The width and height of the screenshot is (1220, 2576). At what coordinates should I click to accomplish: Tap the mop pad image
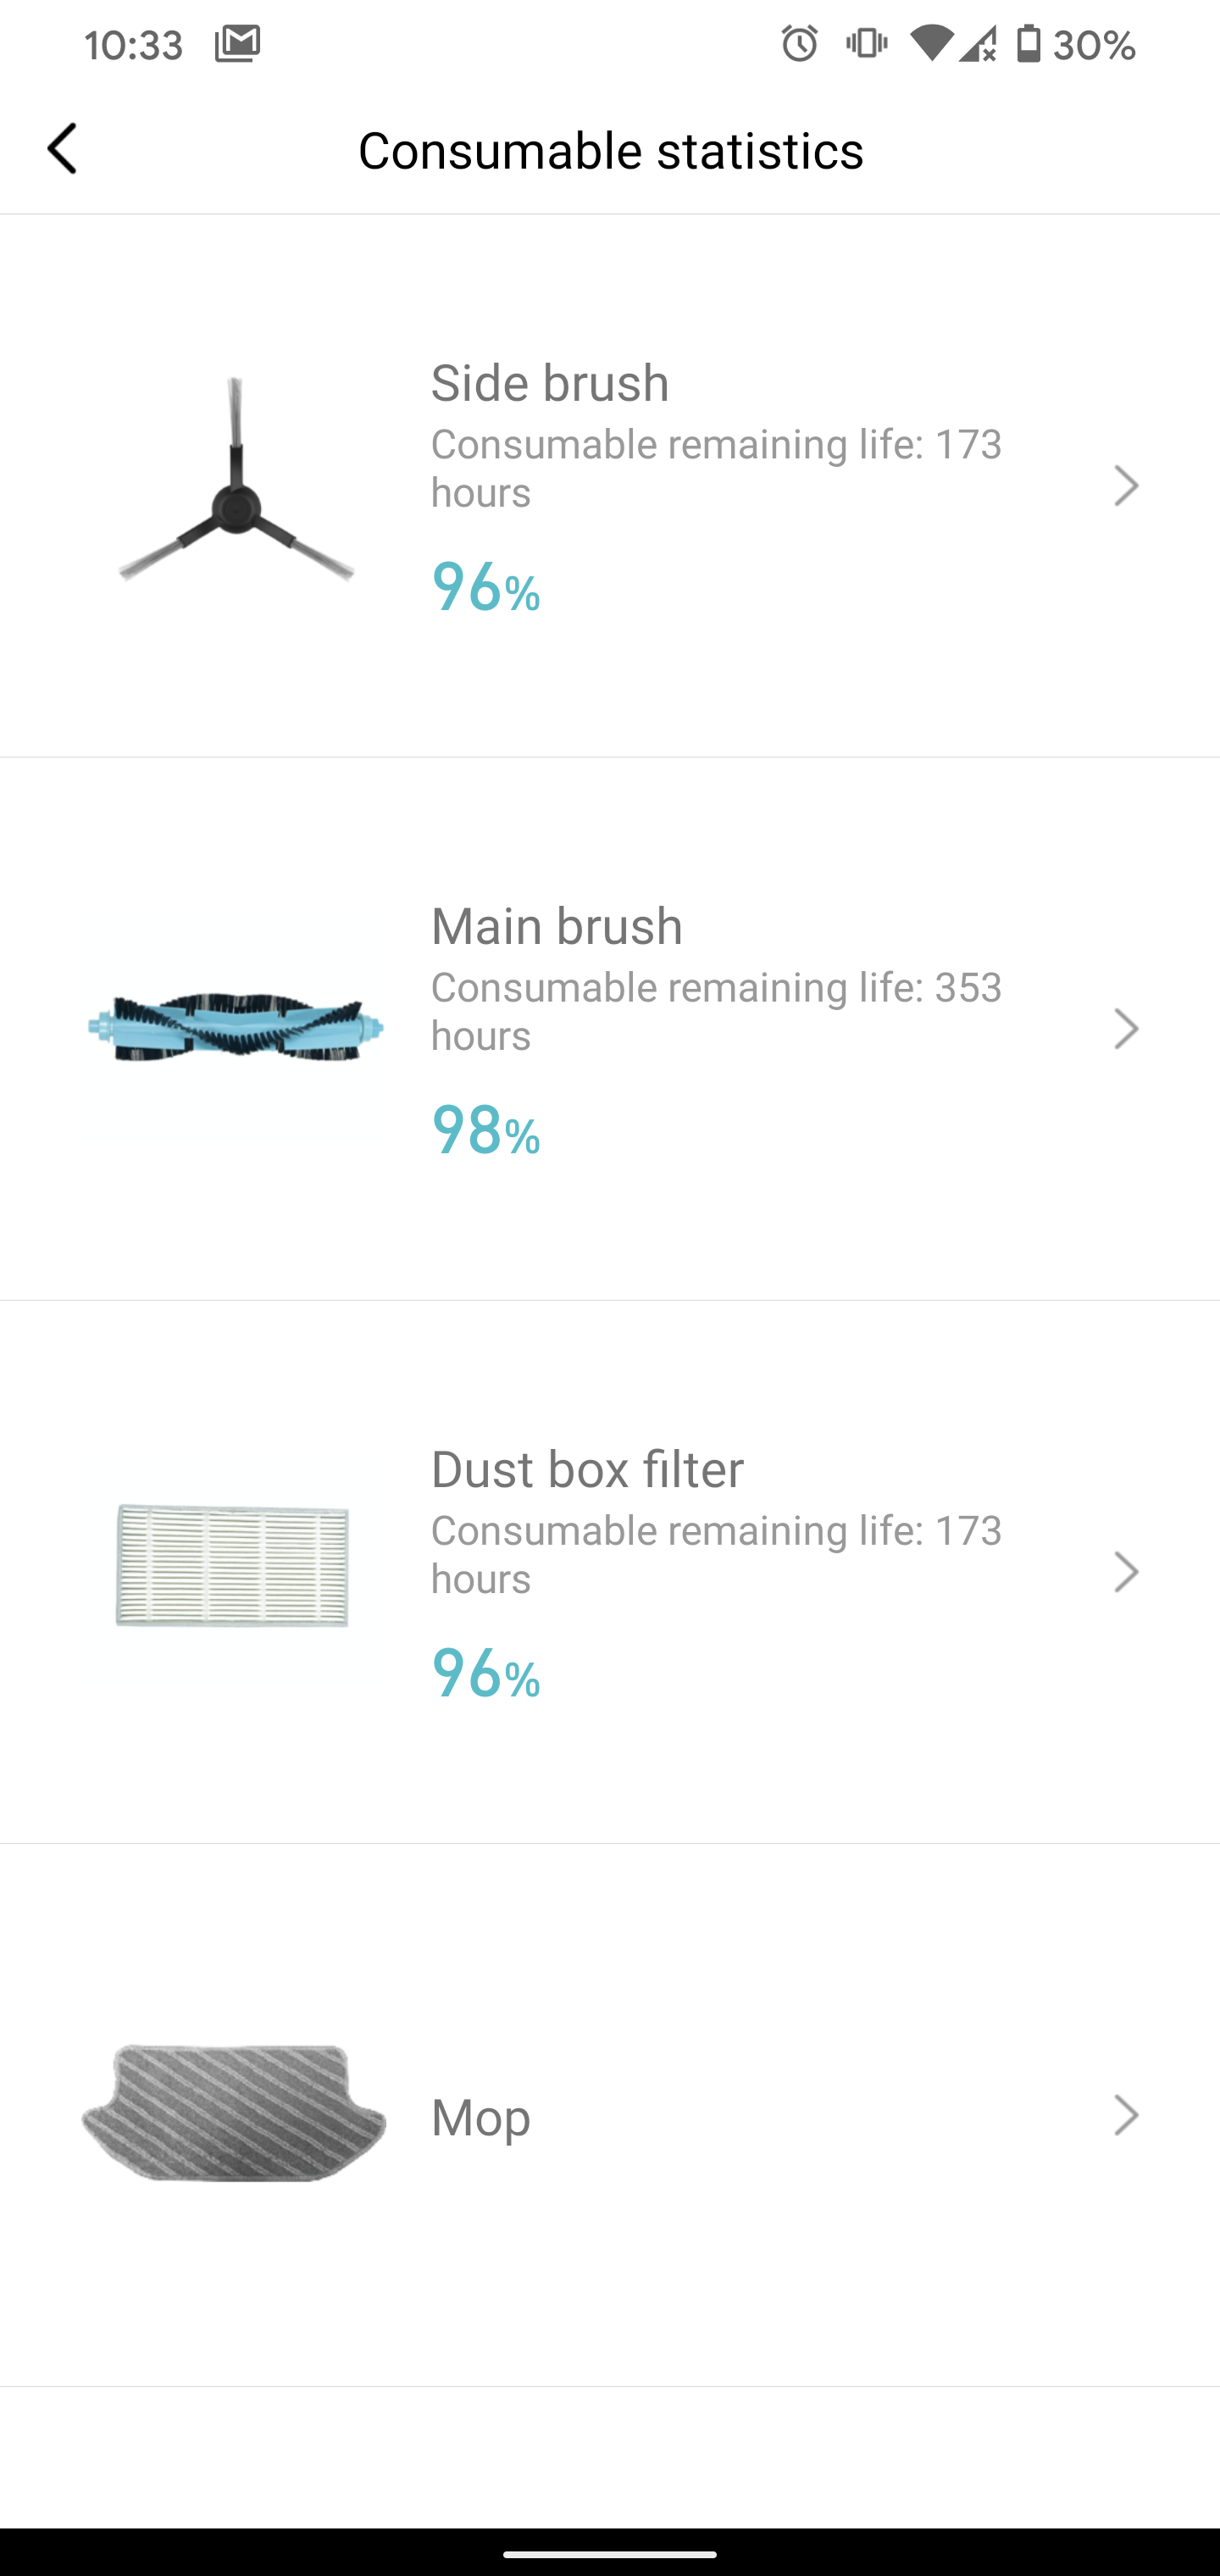[234, 2114]
